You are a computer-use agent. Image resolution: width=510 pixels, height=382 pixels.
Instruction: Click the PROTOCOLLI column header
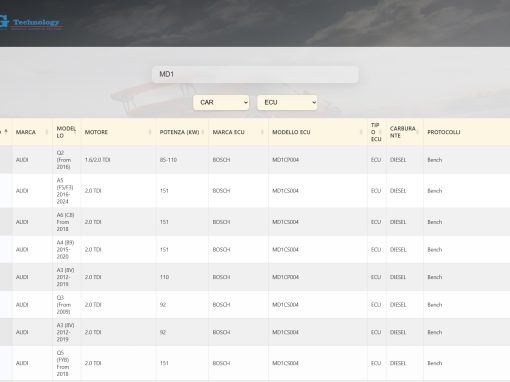click(x=444, y=132)
